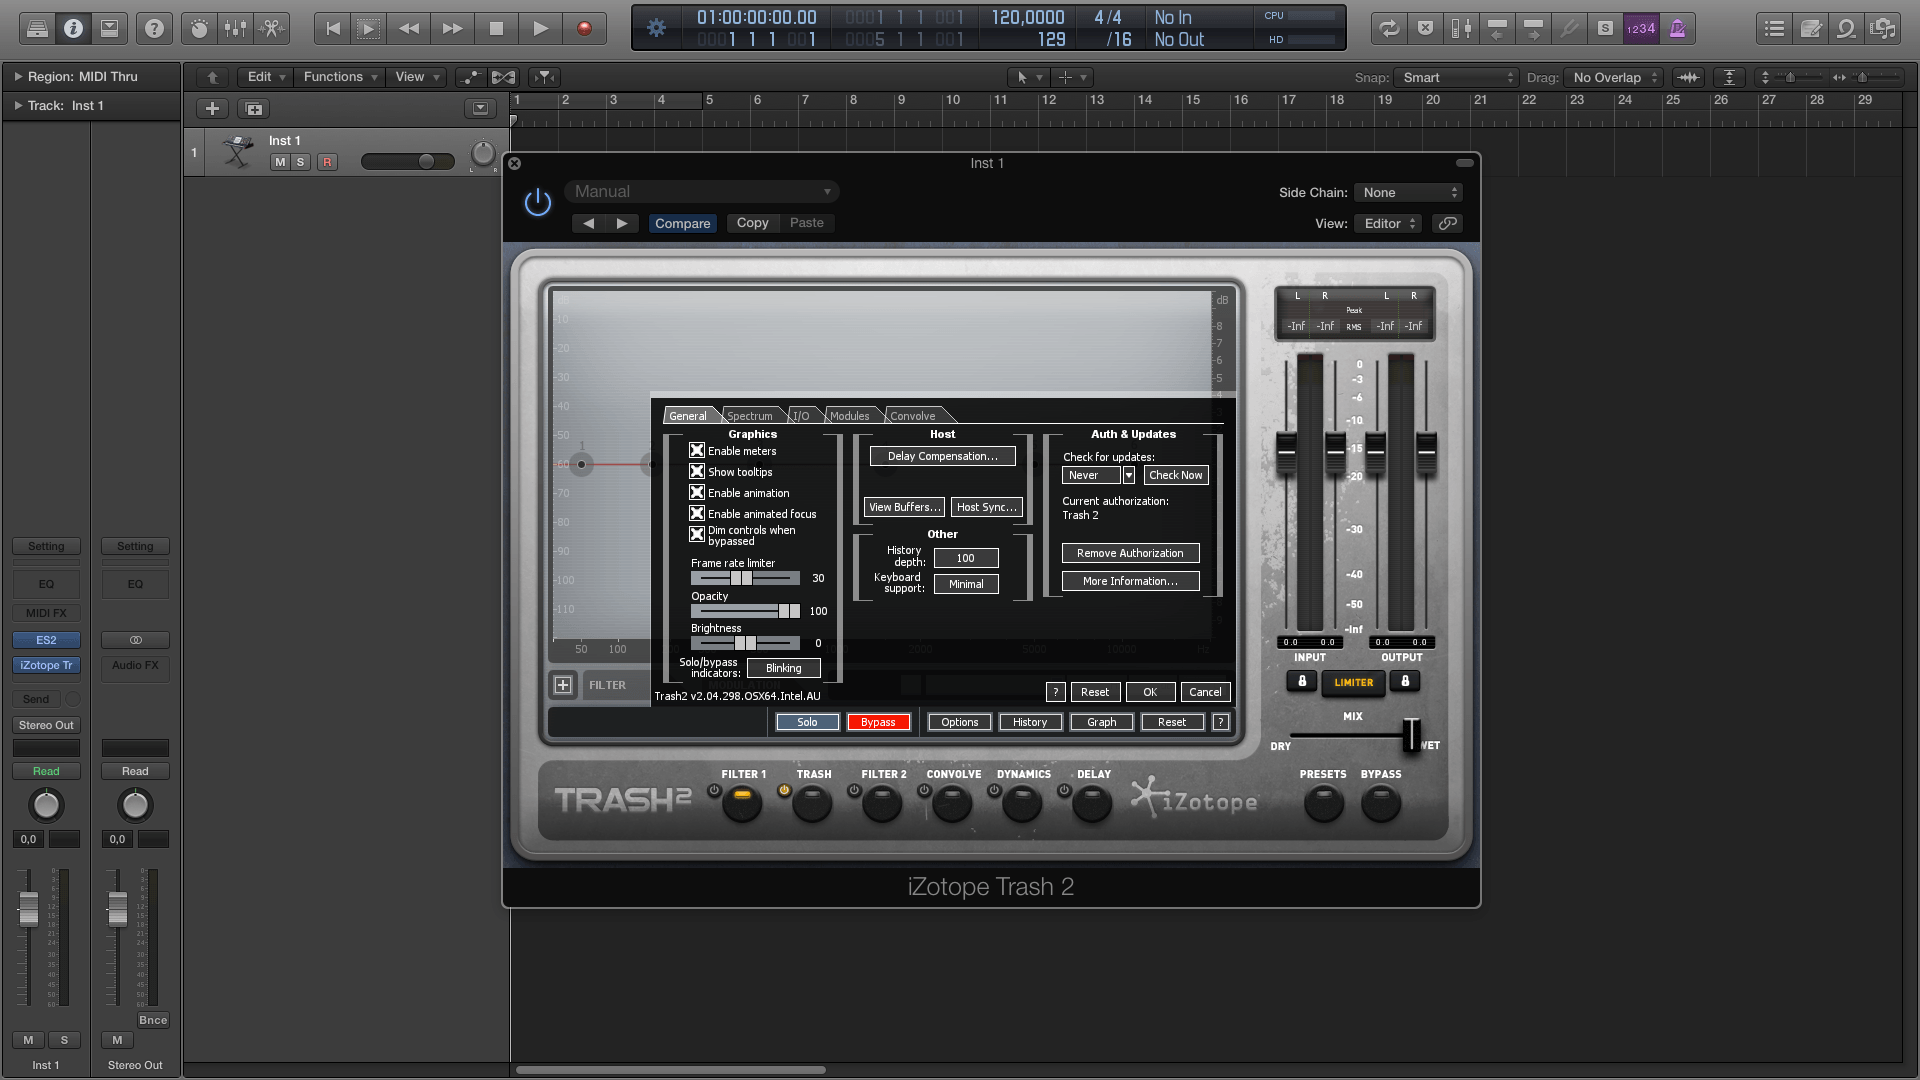Open the Edit menu in tracks area
This screenshot has width=1920, height=1080.
coord(265,77)
